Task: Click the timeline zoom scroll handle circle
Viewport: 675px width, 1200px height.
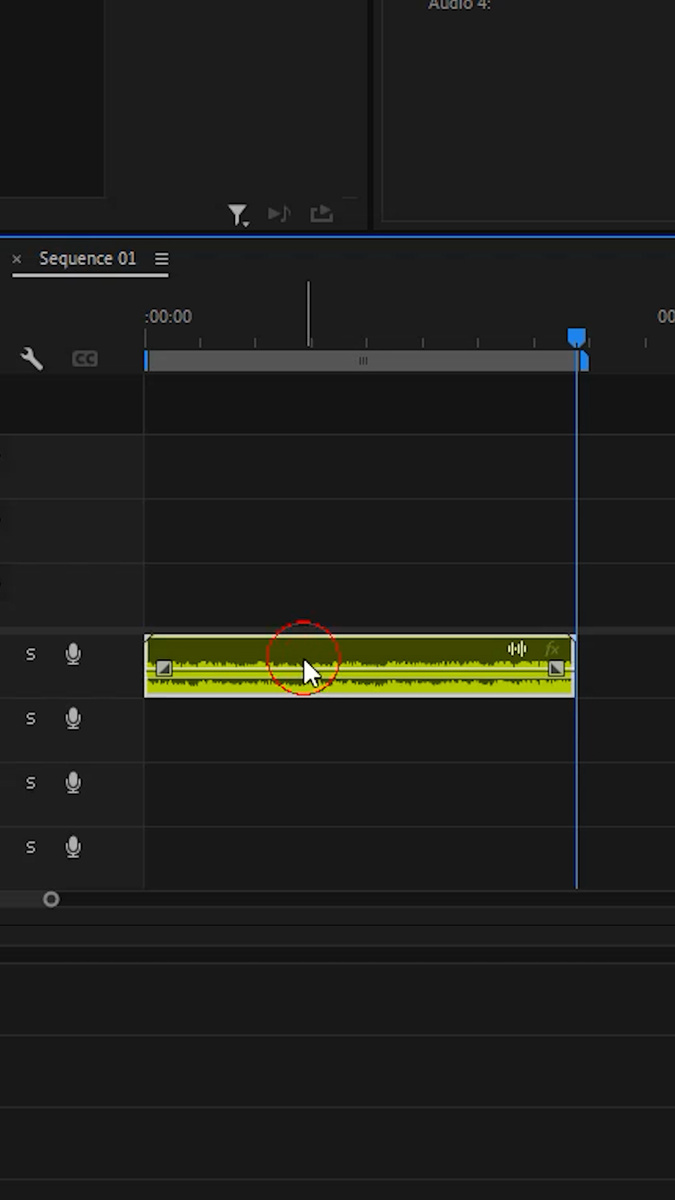Action: 51,899
